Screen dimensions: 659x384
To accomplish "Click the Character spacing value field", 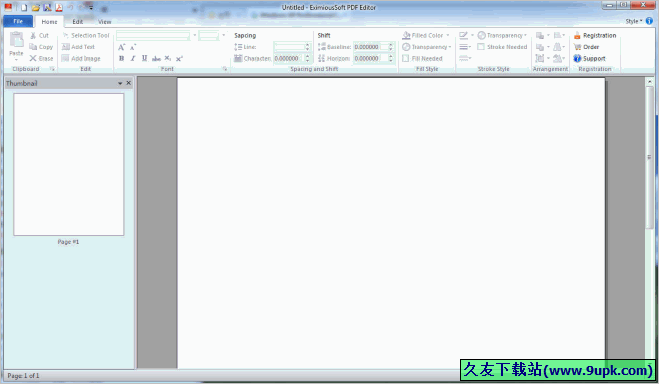I will click(289, 58).
